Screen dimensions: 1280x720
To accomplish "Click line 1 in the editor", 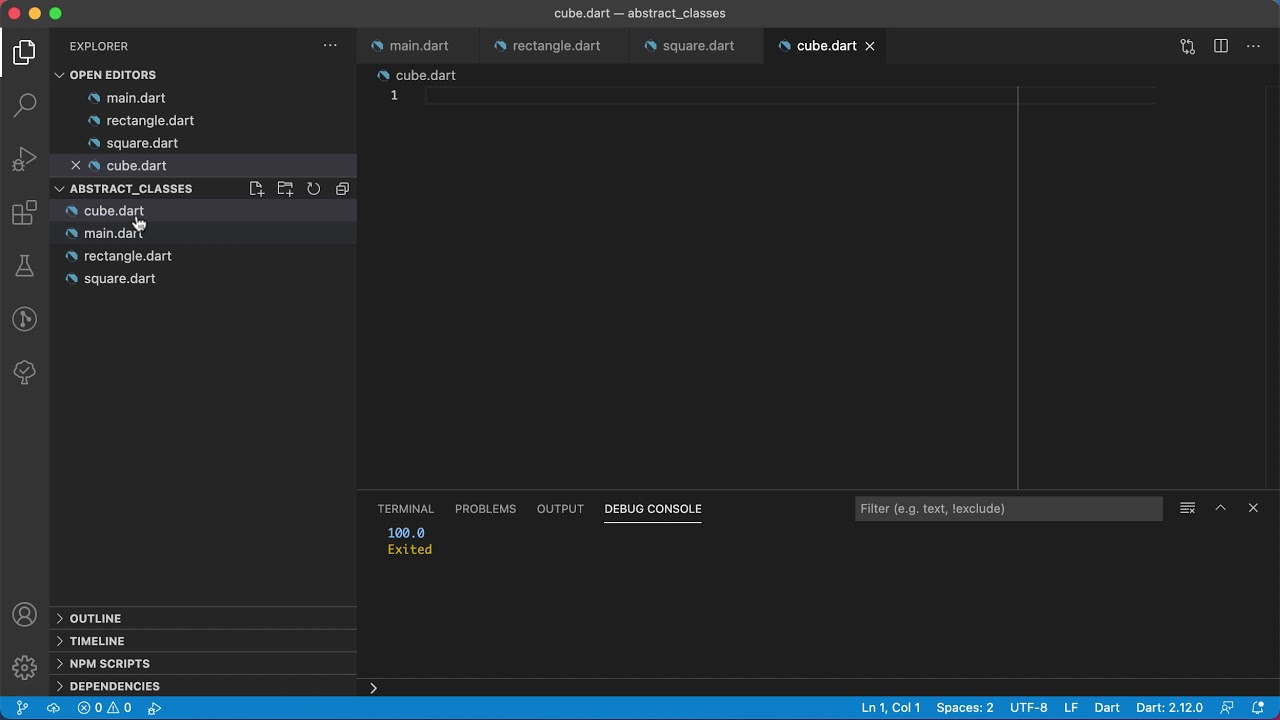I will point(790,95).
